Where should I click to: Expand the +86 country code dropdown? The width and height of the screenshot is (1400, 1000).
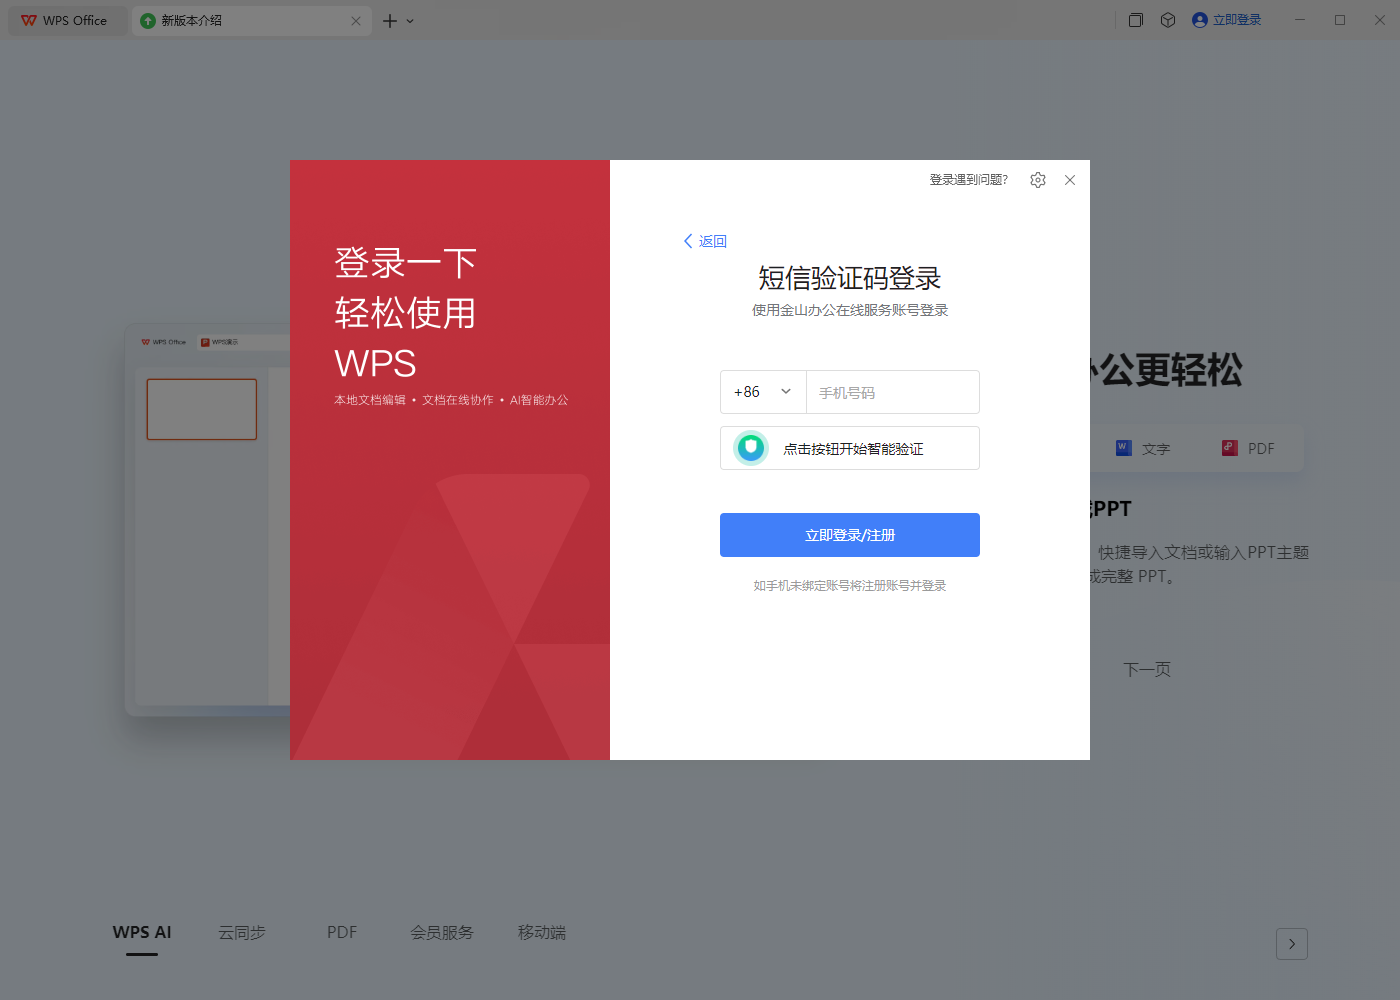pyautogui.click(x=763, y=392)
